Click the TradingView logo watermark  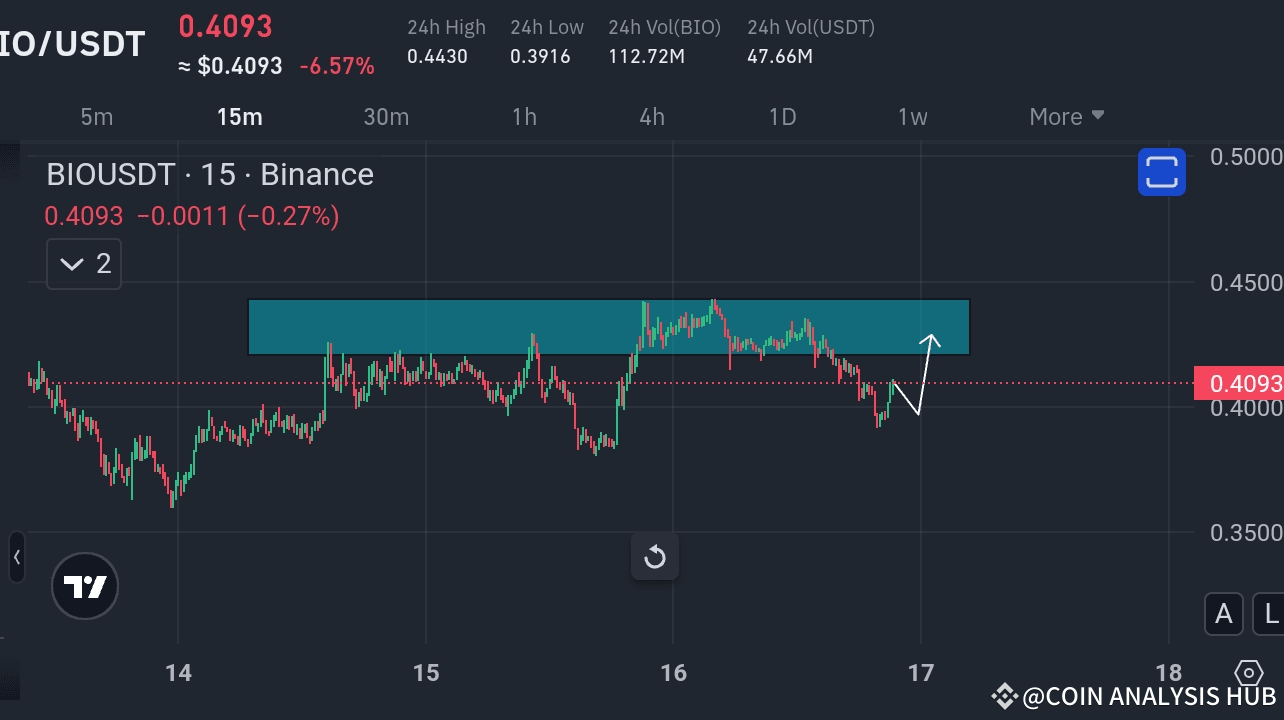click(85, 585)
